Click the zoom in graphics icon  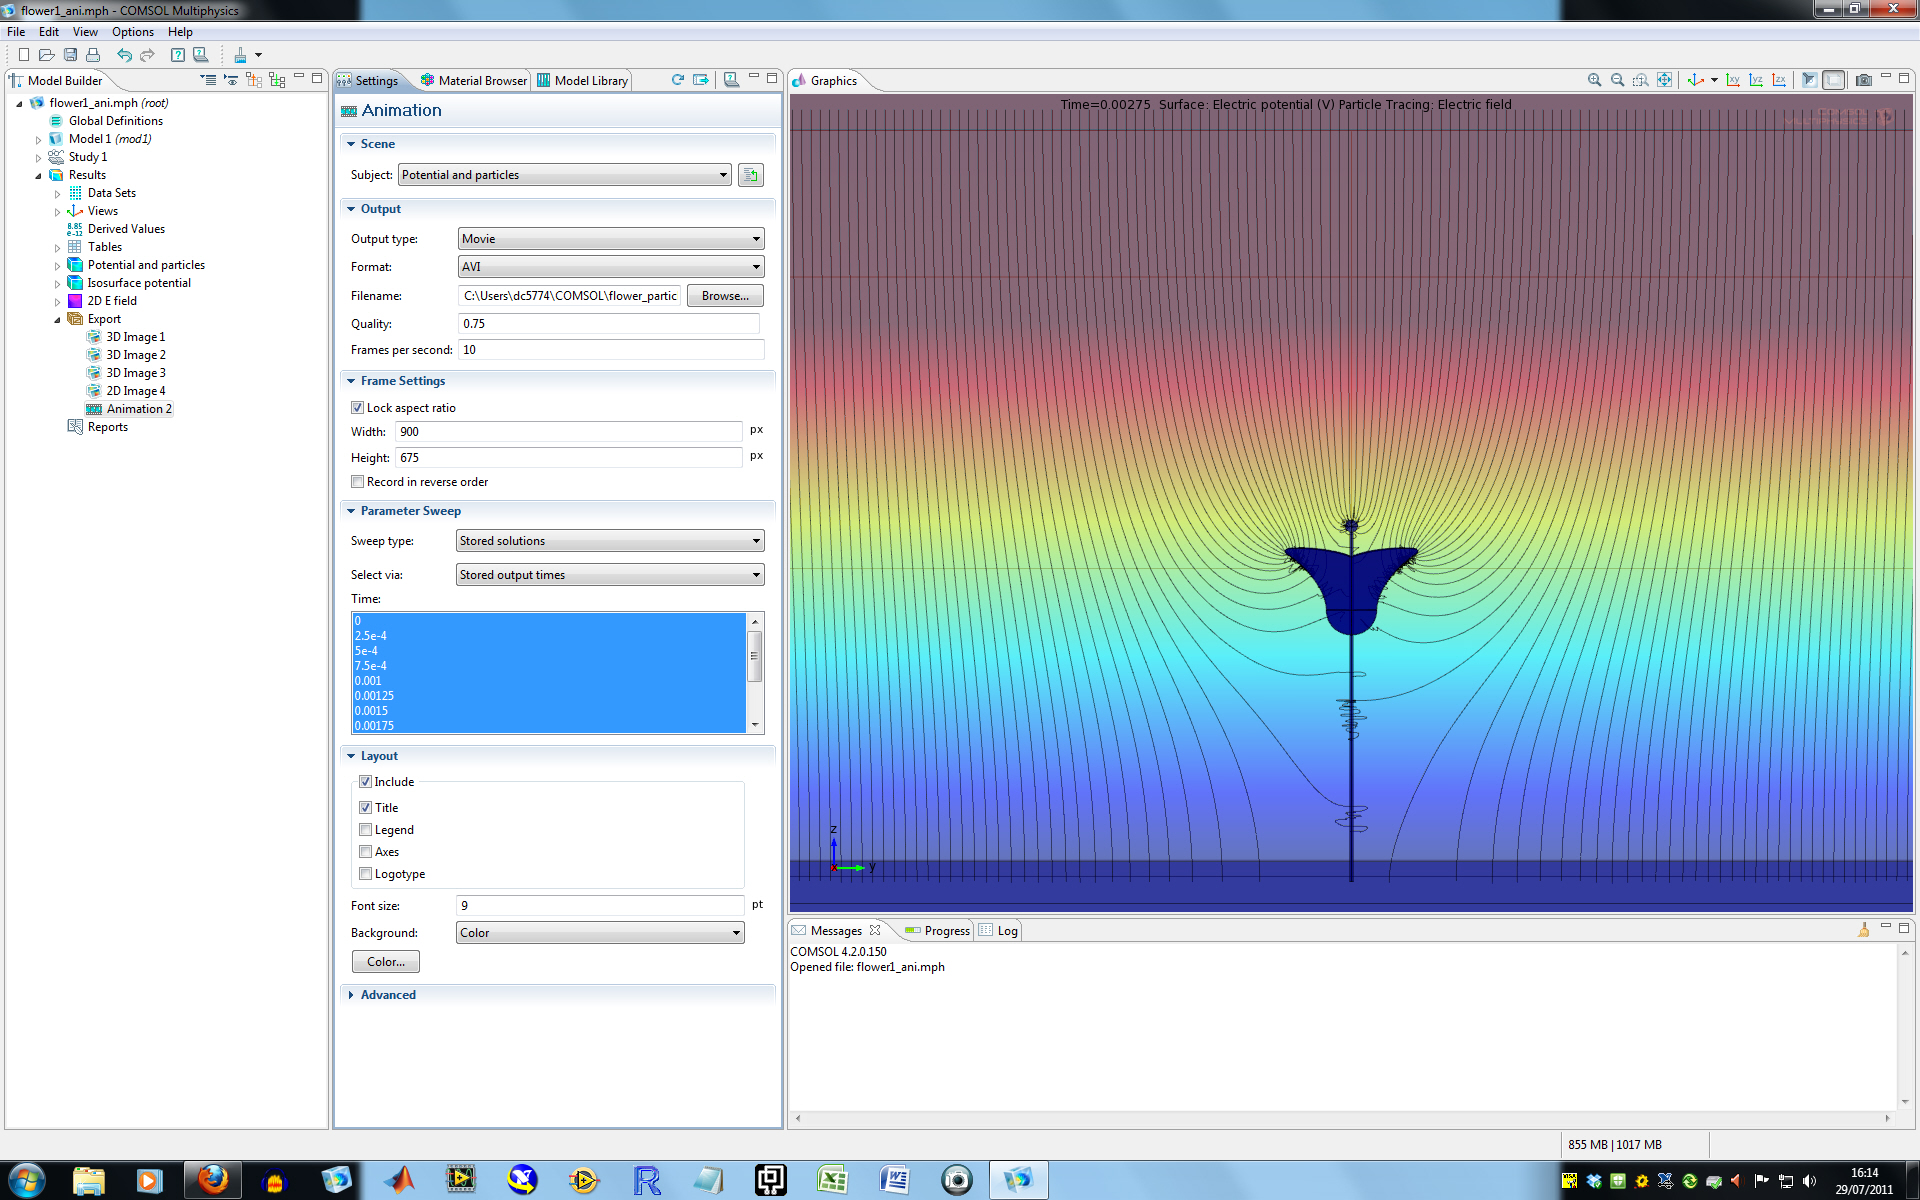(1594, 80)
